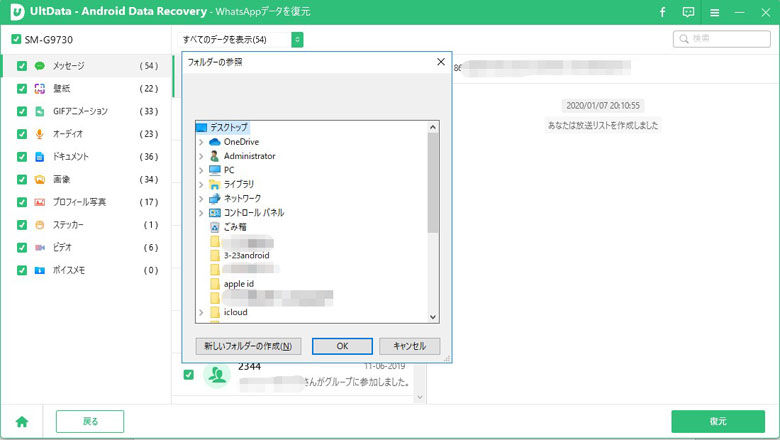Toggle the 画像 checkbox

click(x=22, y=179)
